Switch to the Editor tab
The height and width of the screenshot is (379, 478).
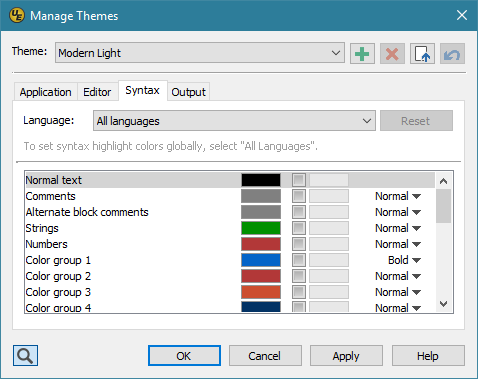tap(97, 92)
